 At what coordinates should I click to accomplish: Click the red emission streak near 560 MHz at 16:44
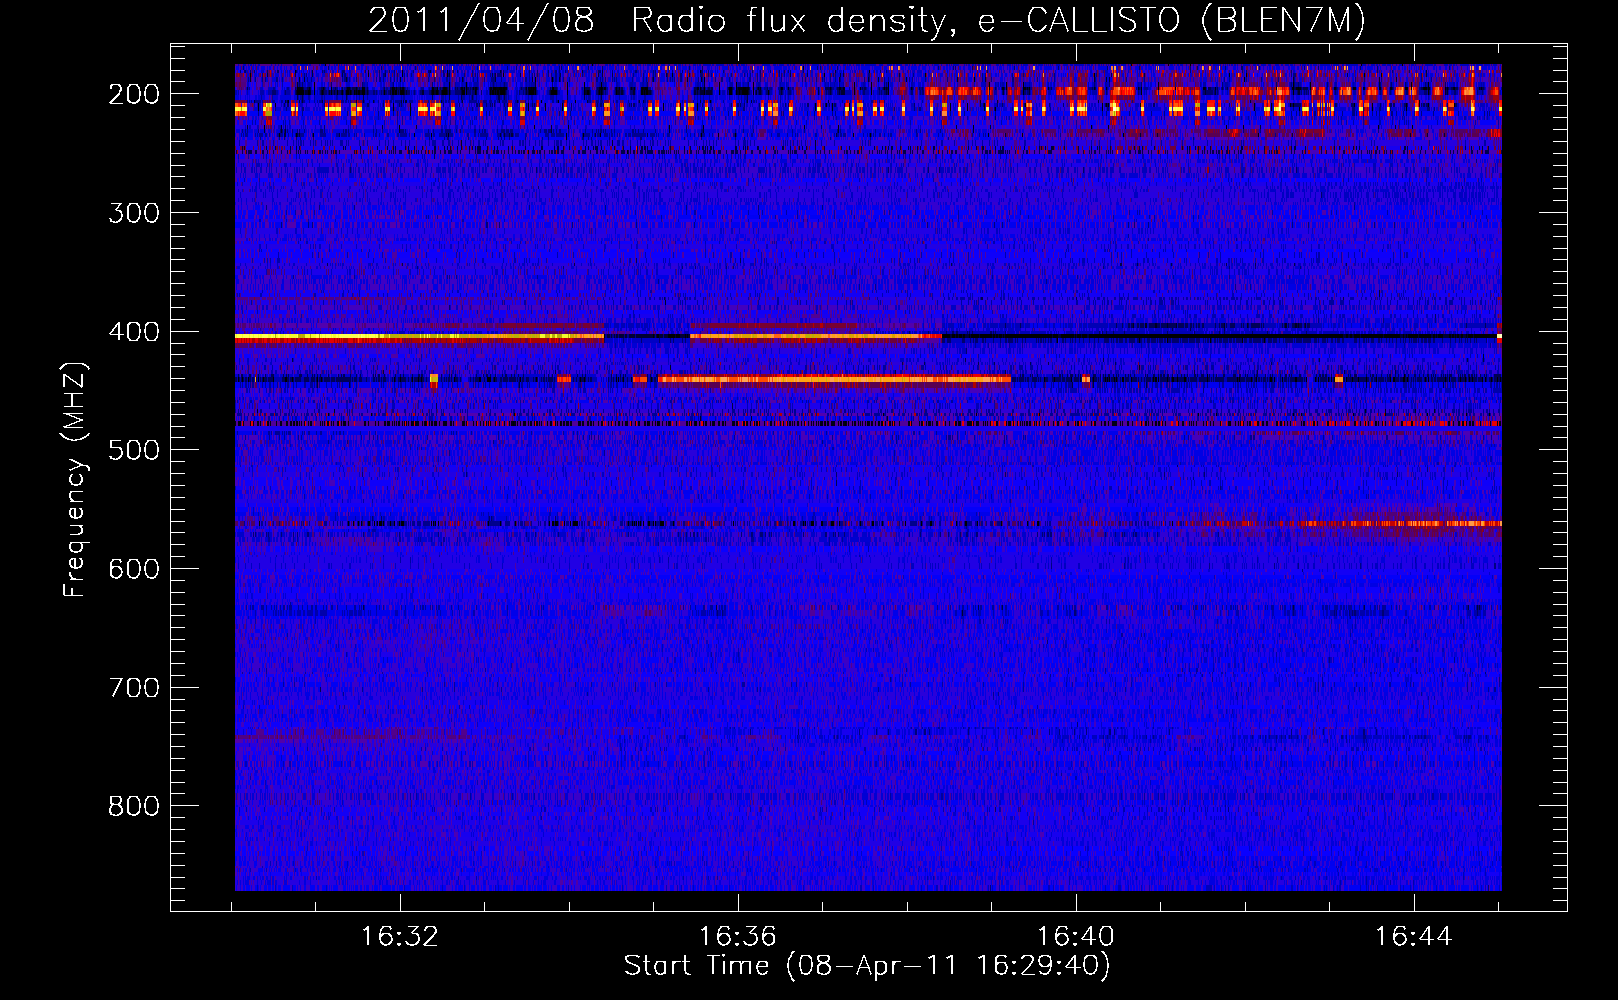1400,523
